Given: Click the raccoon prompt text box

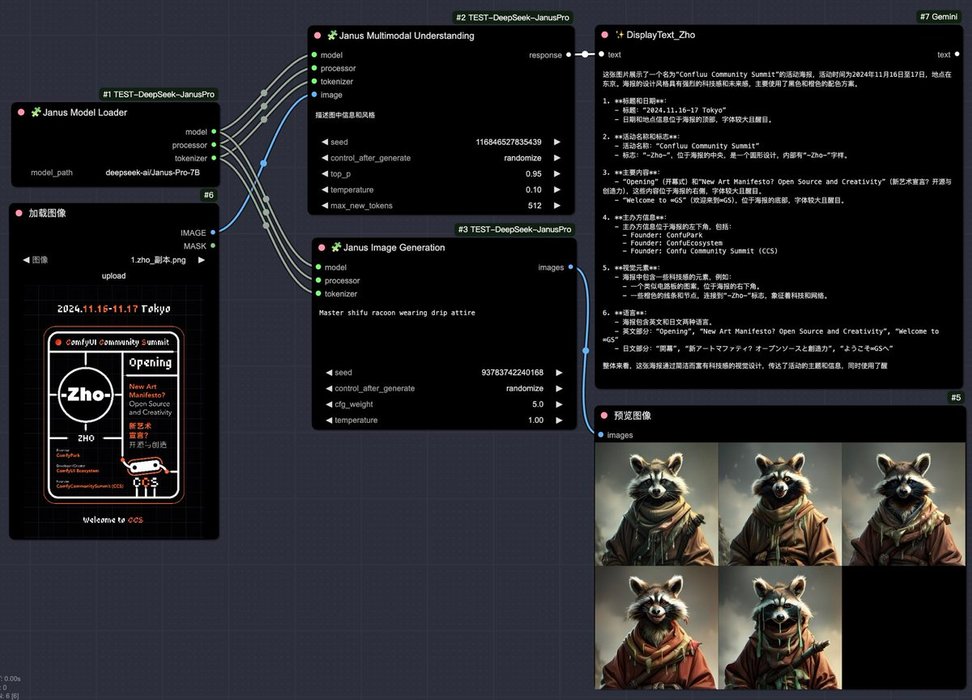Looking at the screenshot, I should click(442, 330).
